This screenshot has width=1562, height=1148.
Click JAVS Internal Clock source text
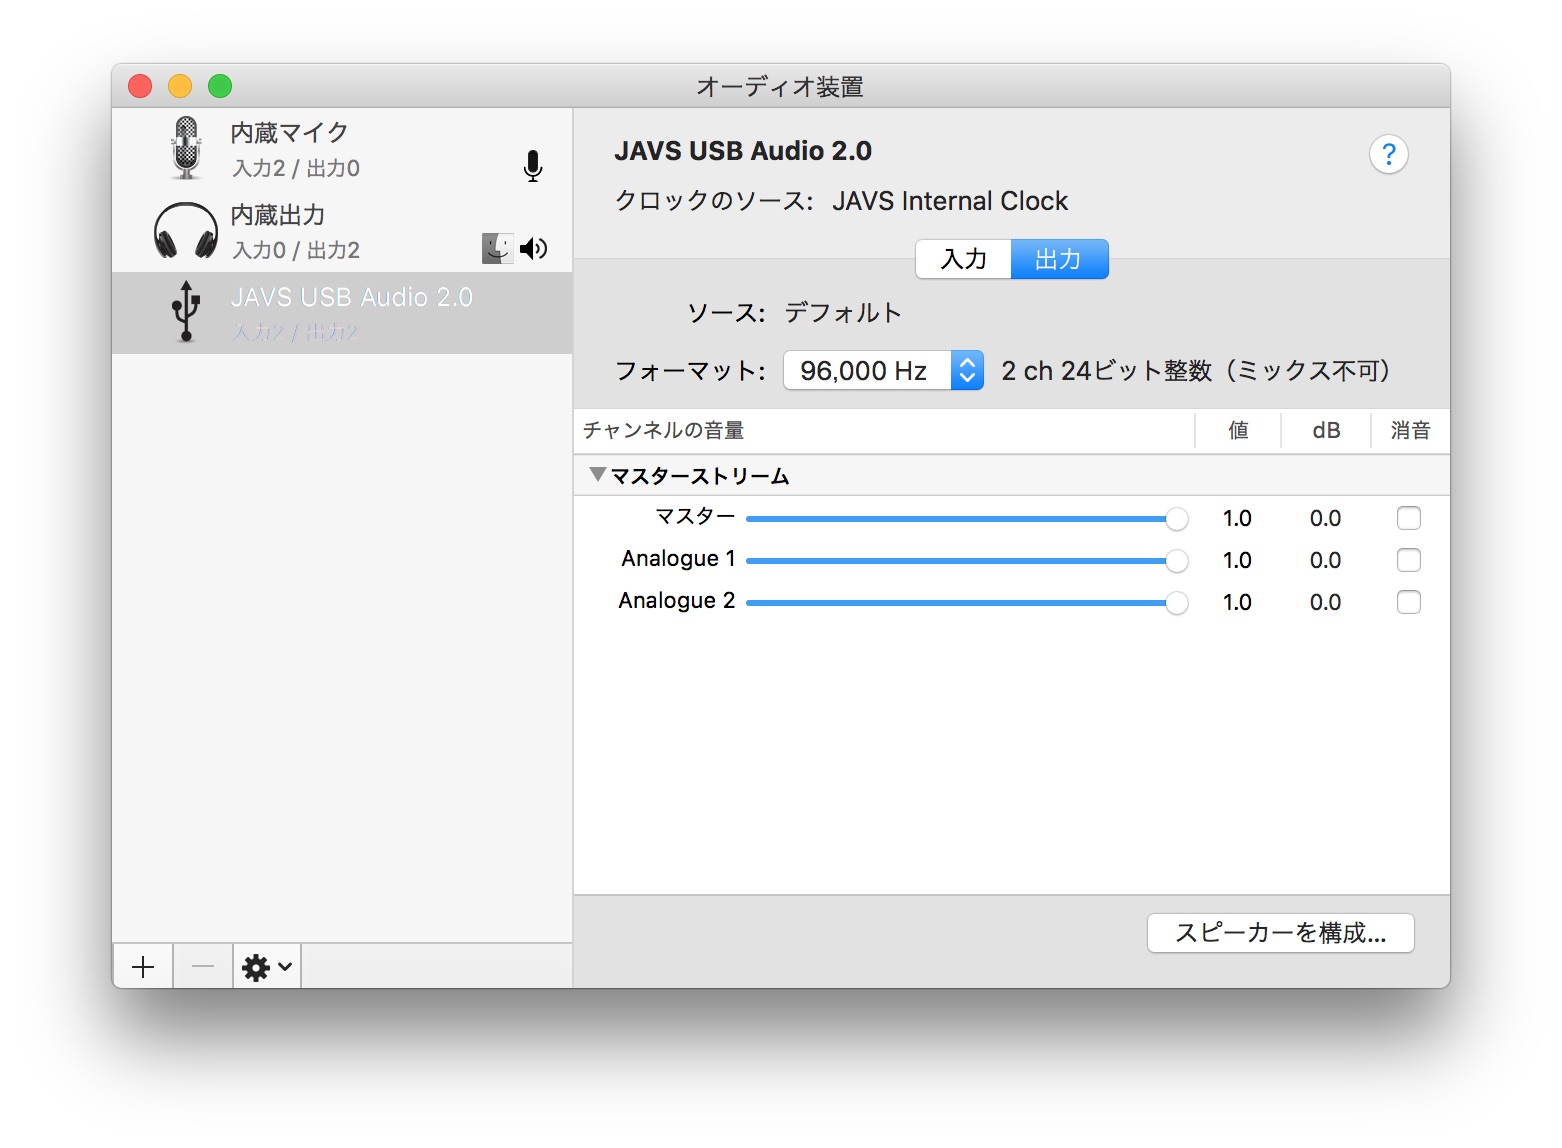[x=950, y=201]
